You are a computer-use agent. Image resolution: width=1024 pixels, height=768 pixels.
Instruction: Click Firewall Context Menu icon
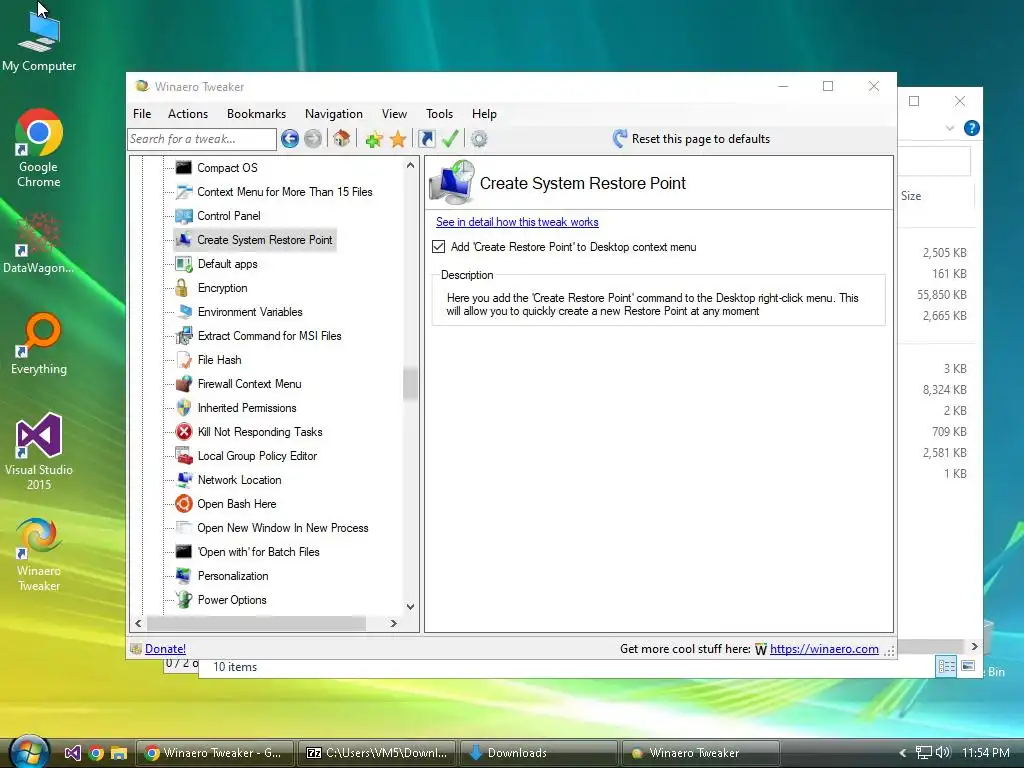[184, 384]
